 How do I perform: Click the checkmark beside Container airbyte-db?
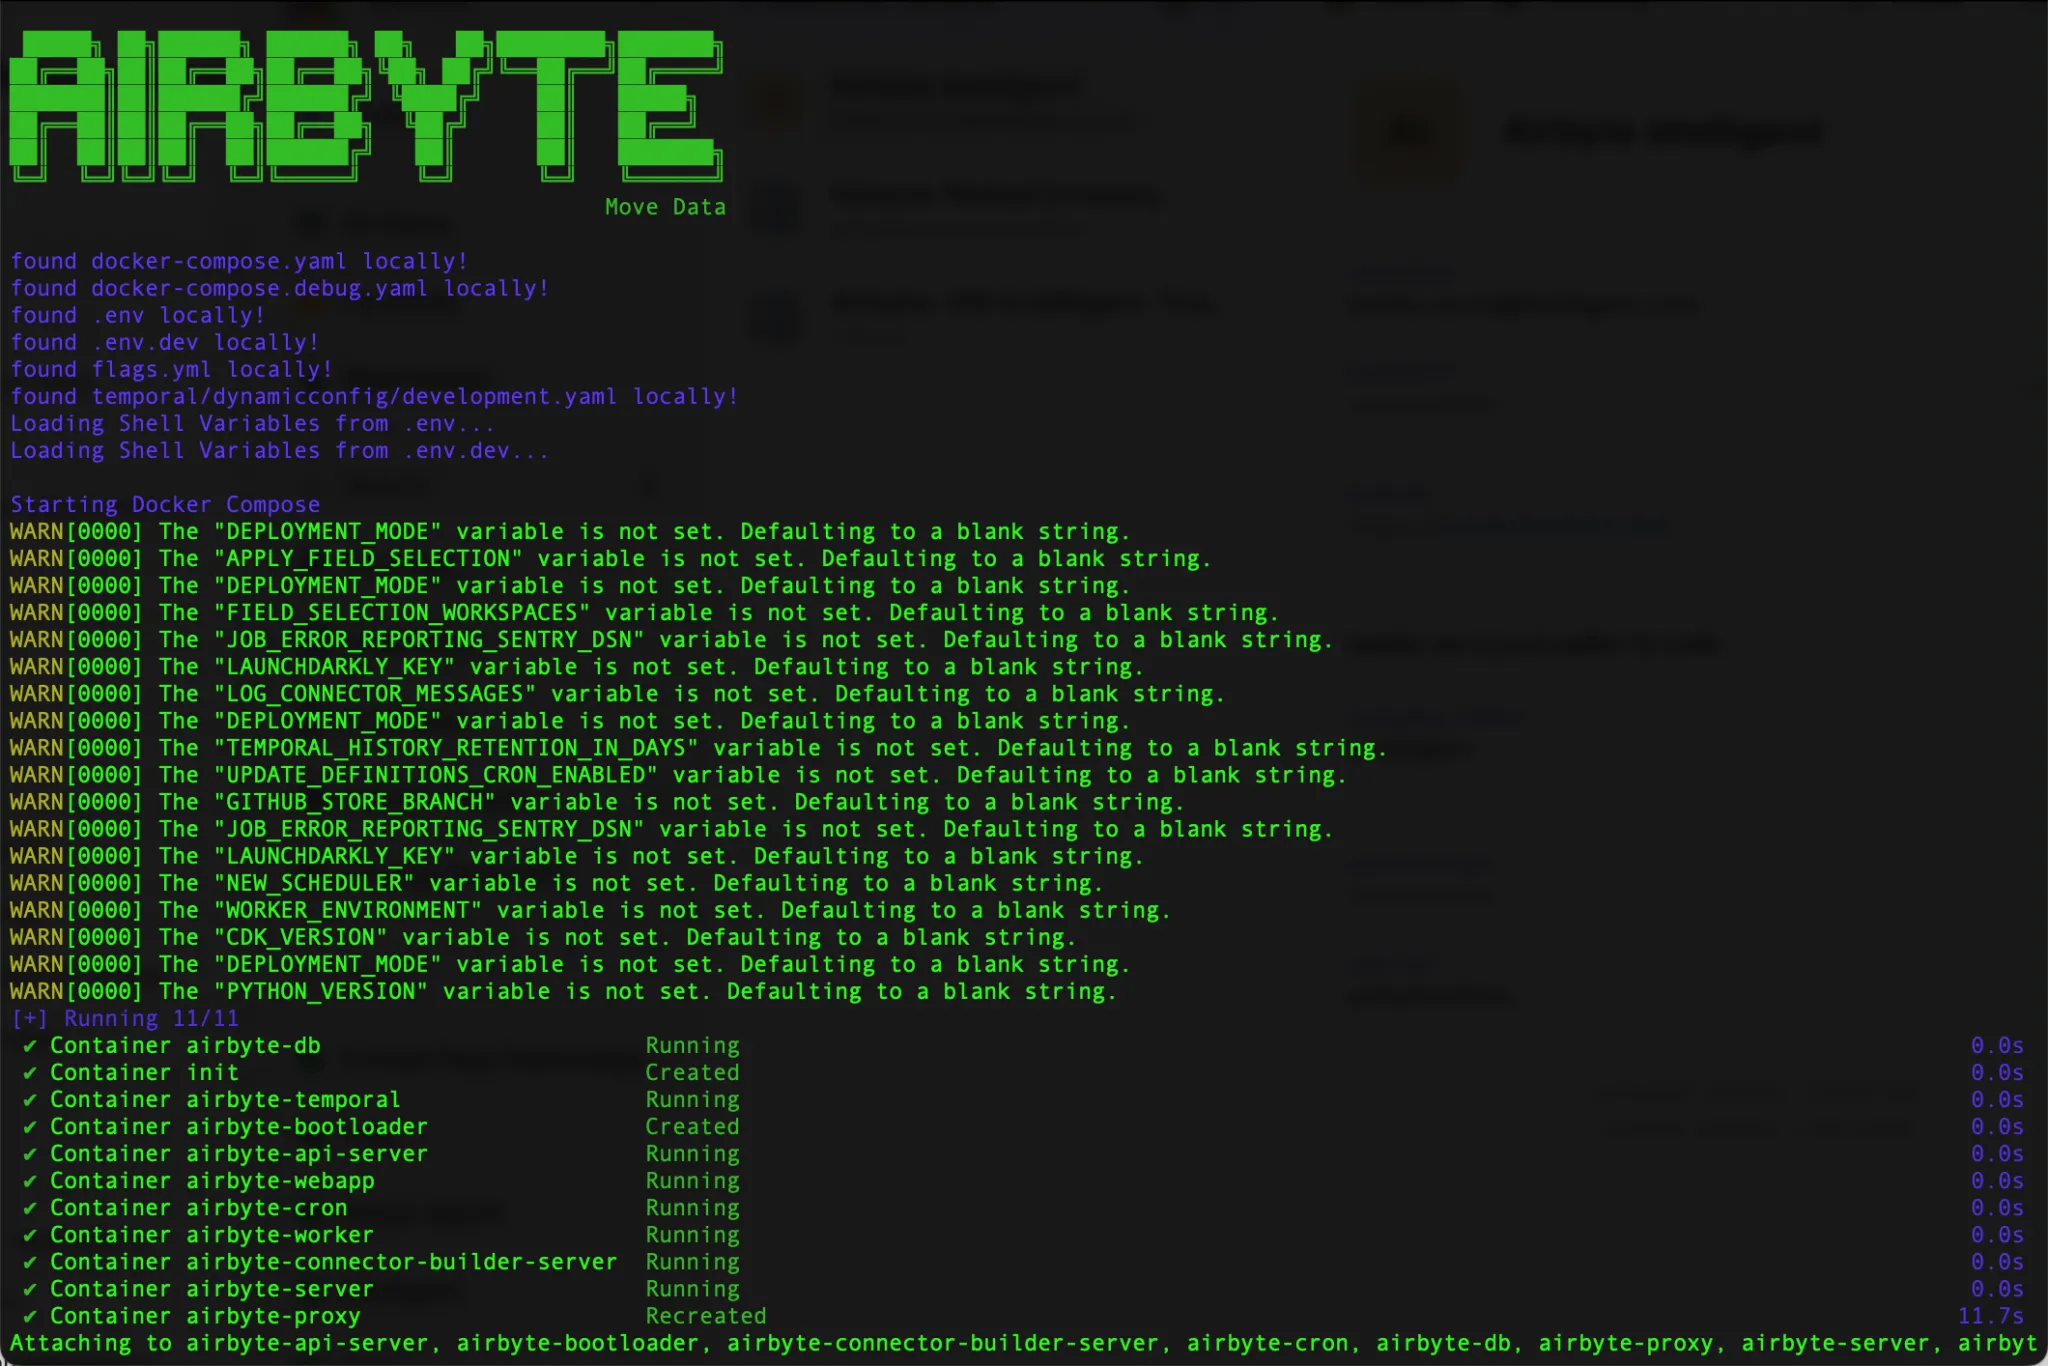coord(30,1046)
